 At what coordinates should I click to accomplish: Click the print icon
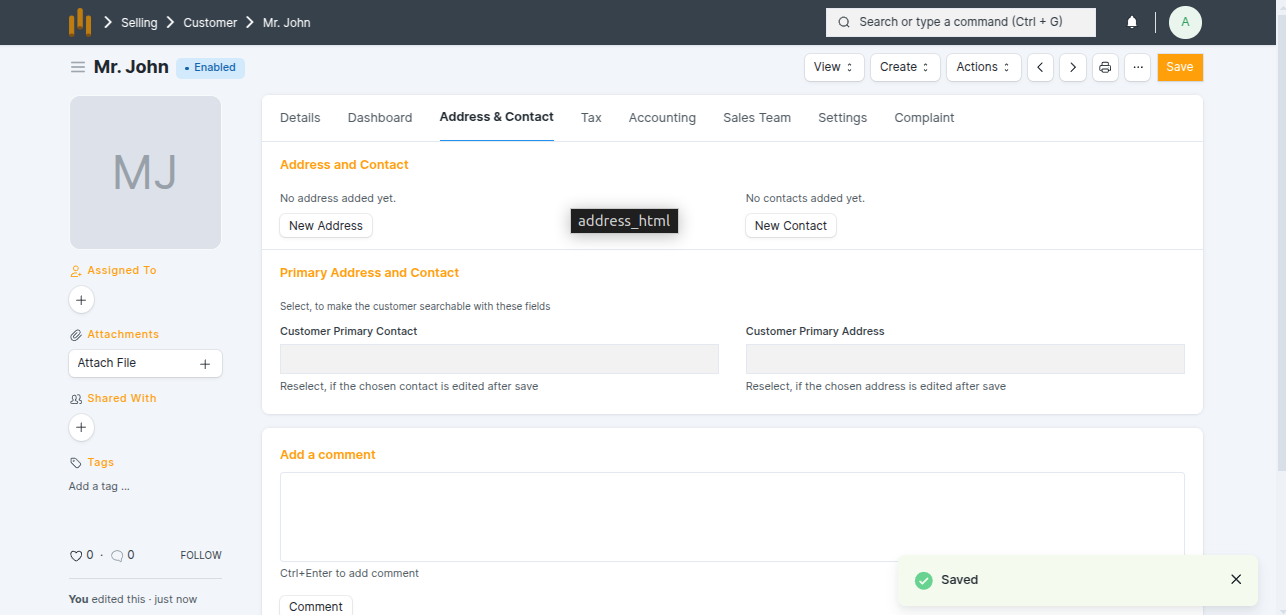click(1105, 67)
